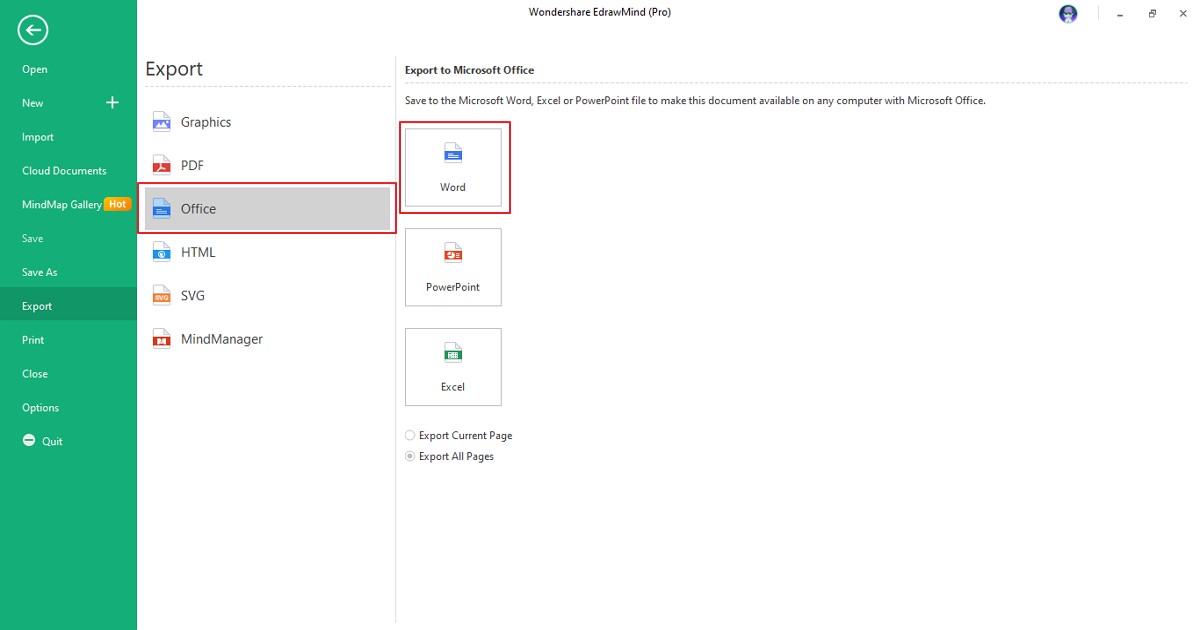
Task: Click the PowerPoint slide icon
Action: [453, 253]
